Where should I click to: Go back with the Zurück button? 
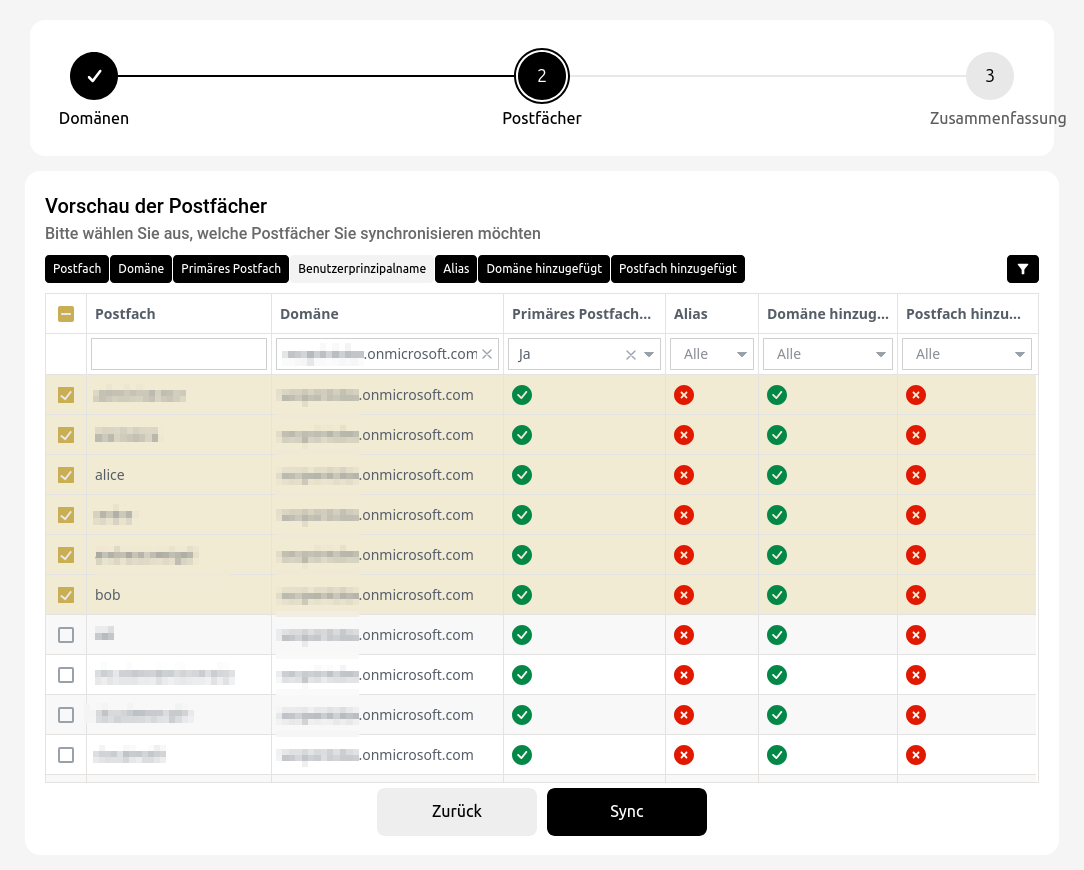457,811
